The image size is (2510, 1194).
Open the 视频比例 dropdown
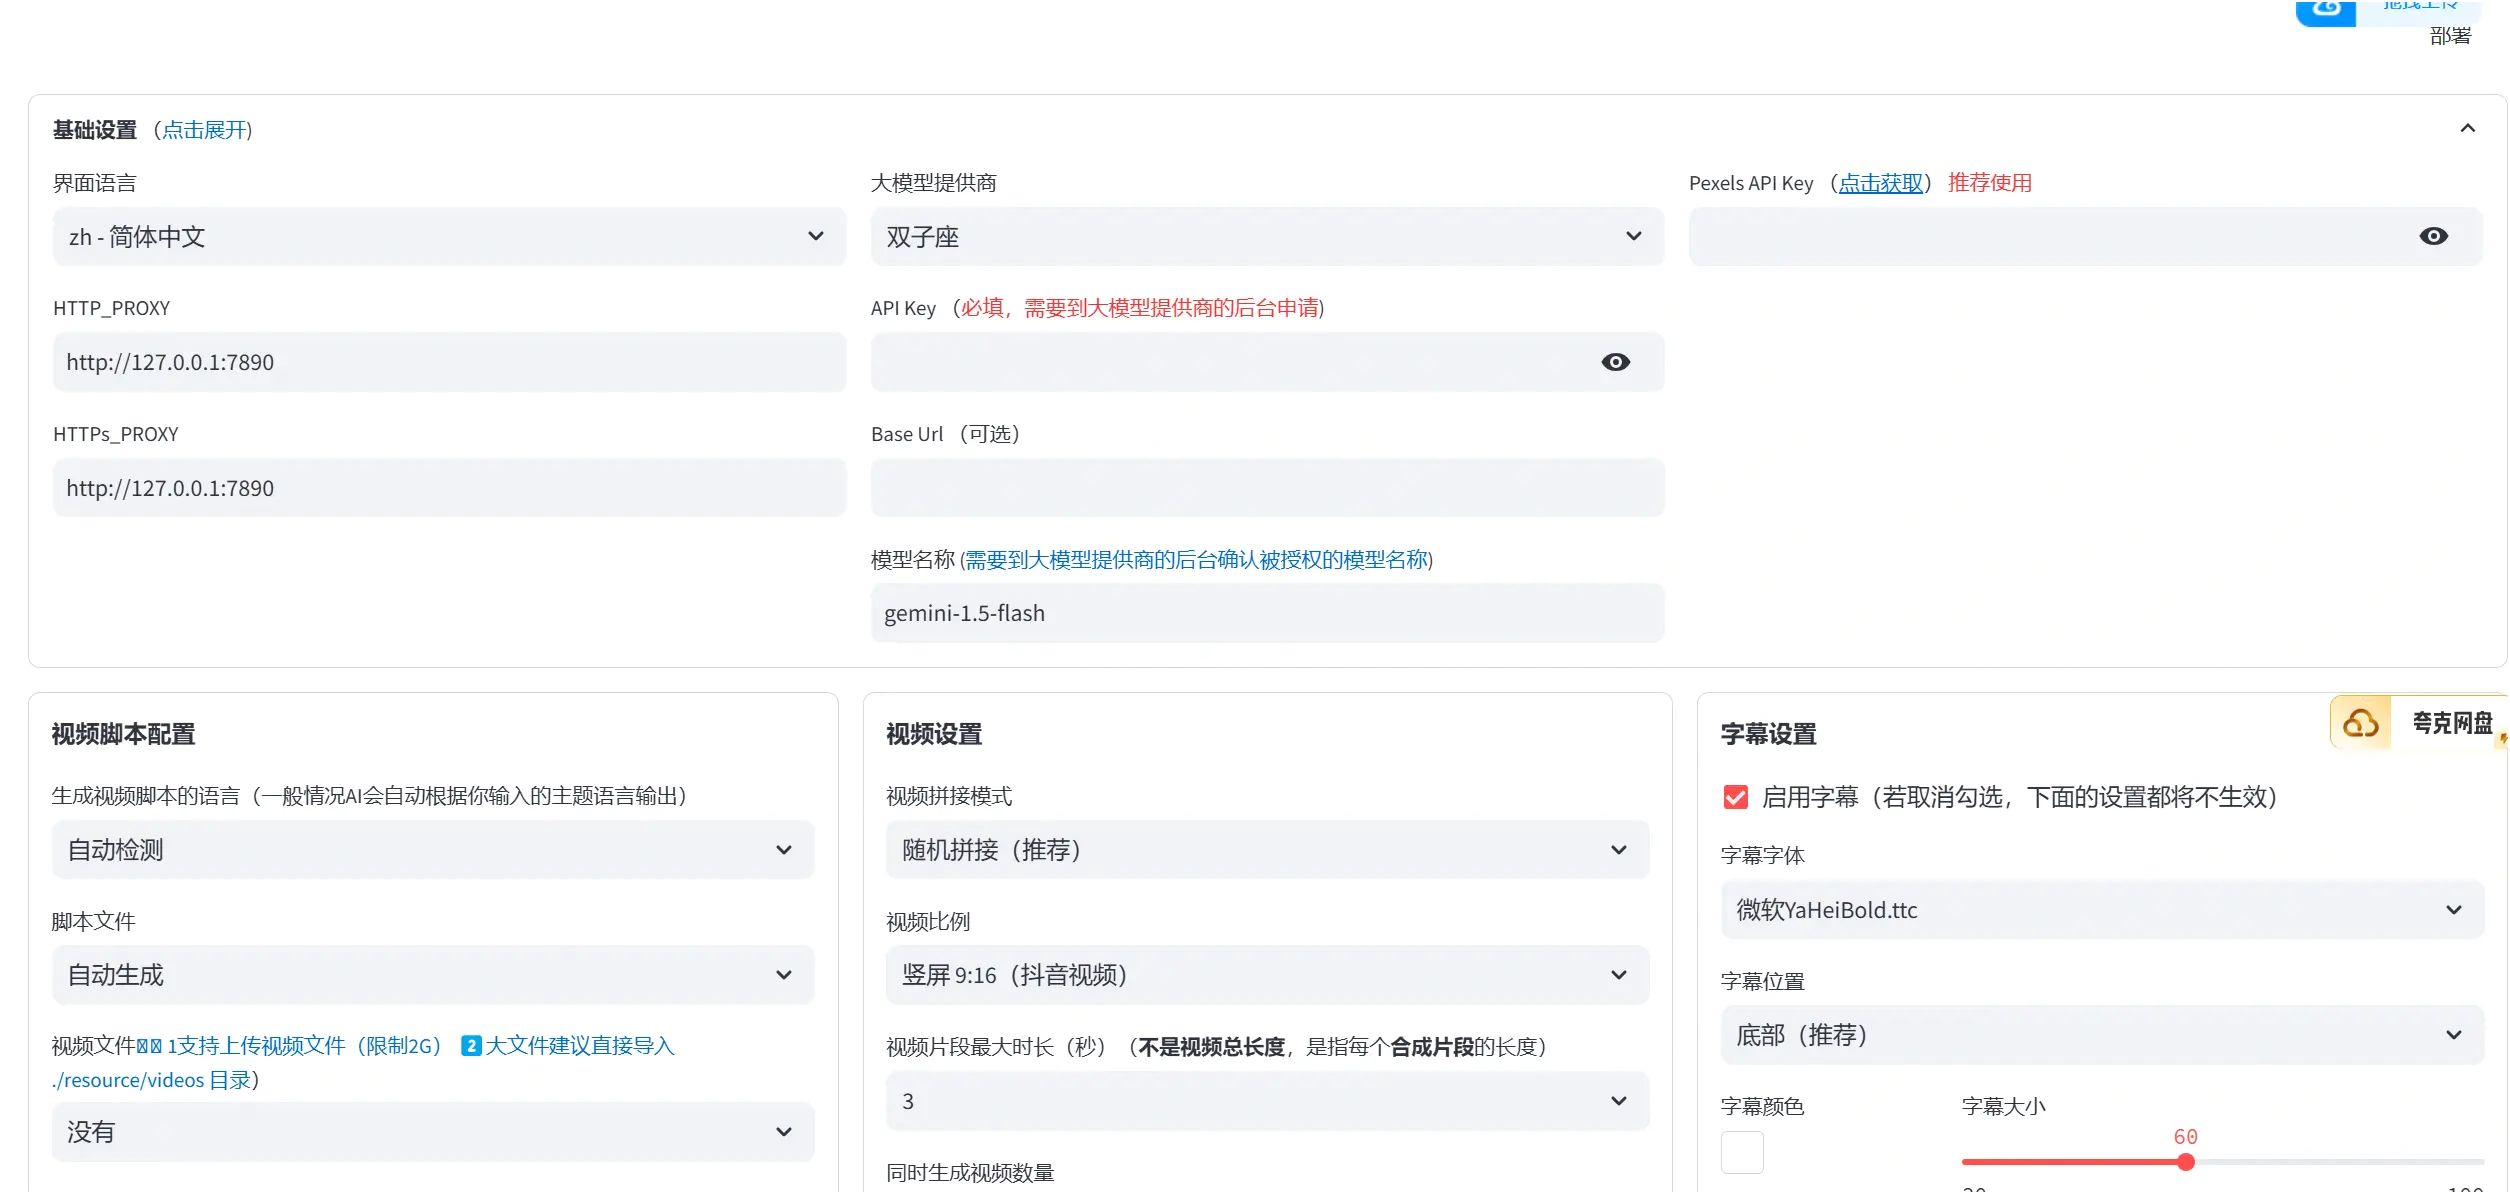pyautogui.click(x=1618, y=975)
